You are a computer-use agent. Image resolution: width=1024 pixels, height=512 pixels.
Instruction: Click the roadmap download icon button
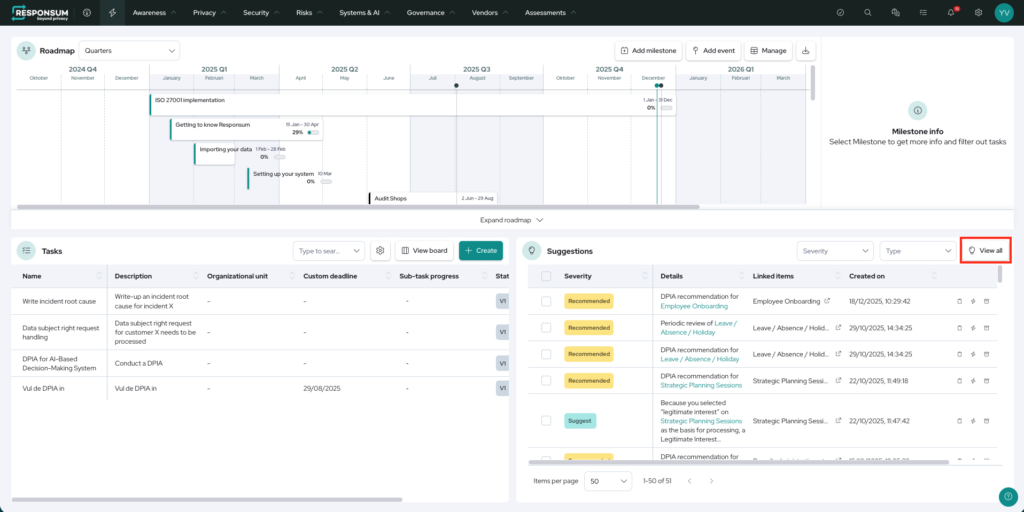pyautogui.click(x=807, y=50)
